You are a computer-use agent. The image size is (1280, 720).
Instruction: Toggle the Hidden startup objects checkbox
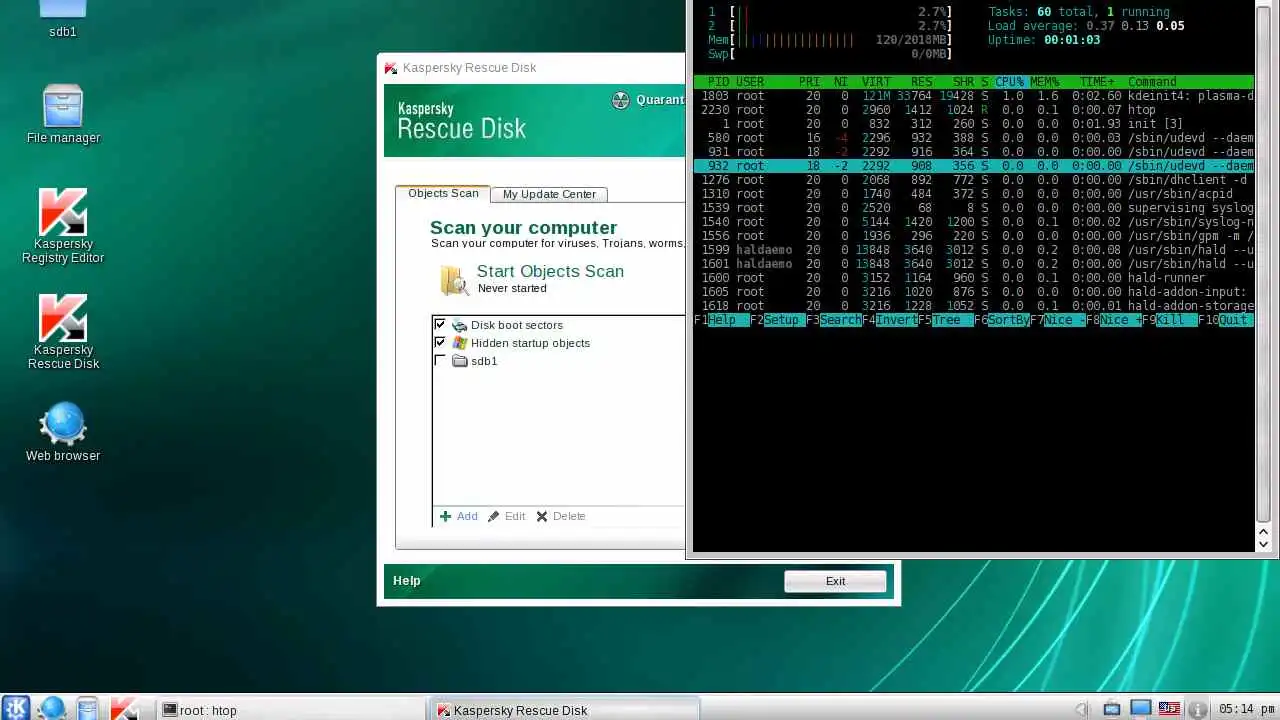[440, 343]
